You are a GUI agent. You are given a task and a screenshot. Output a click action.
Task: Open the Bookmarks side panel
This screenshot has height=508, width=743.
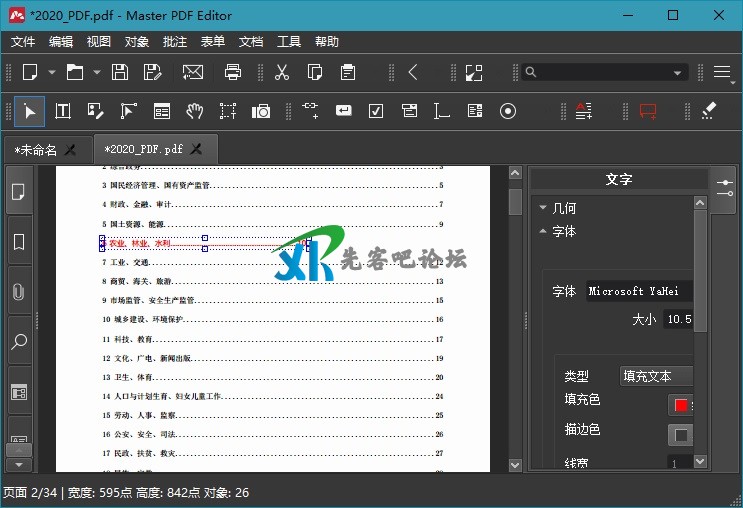[19, 243]
